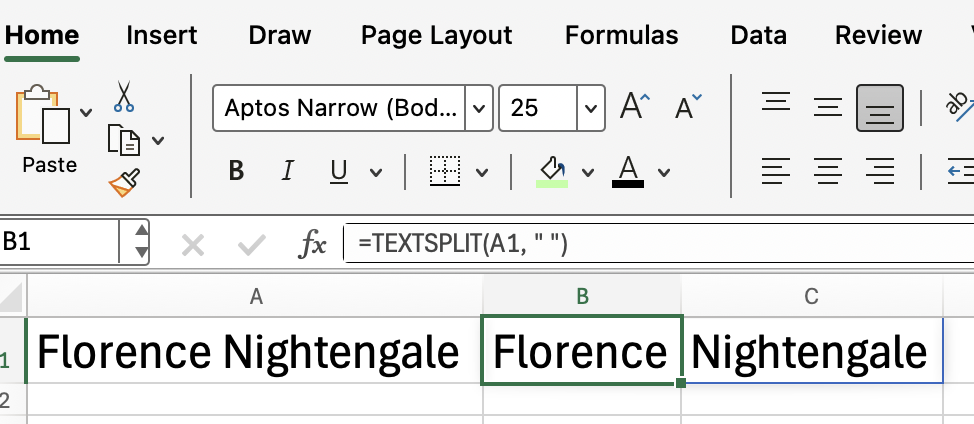
Task: Apply the fill color paint bucket
Action: pyautogui.click(x=552, y=171)
